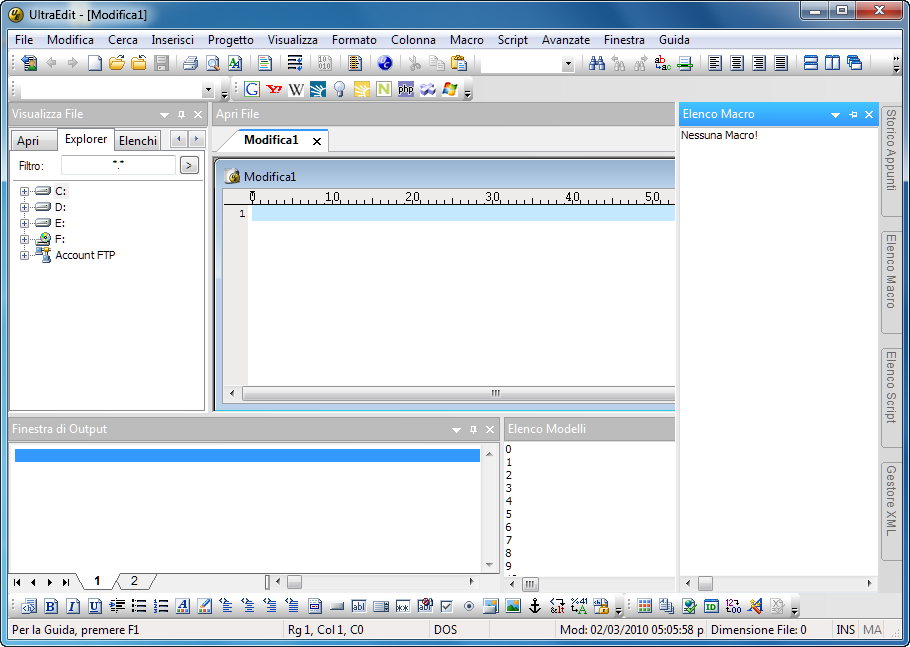Close the Modifica1 document tab
This screenshot has width=910, height=647.
317,141
